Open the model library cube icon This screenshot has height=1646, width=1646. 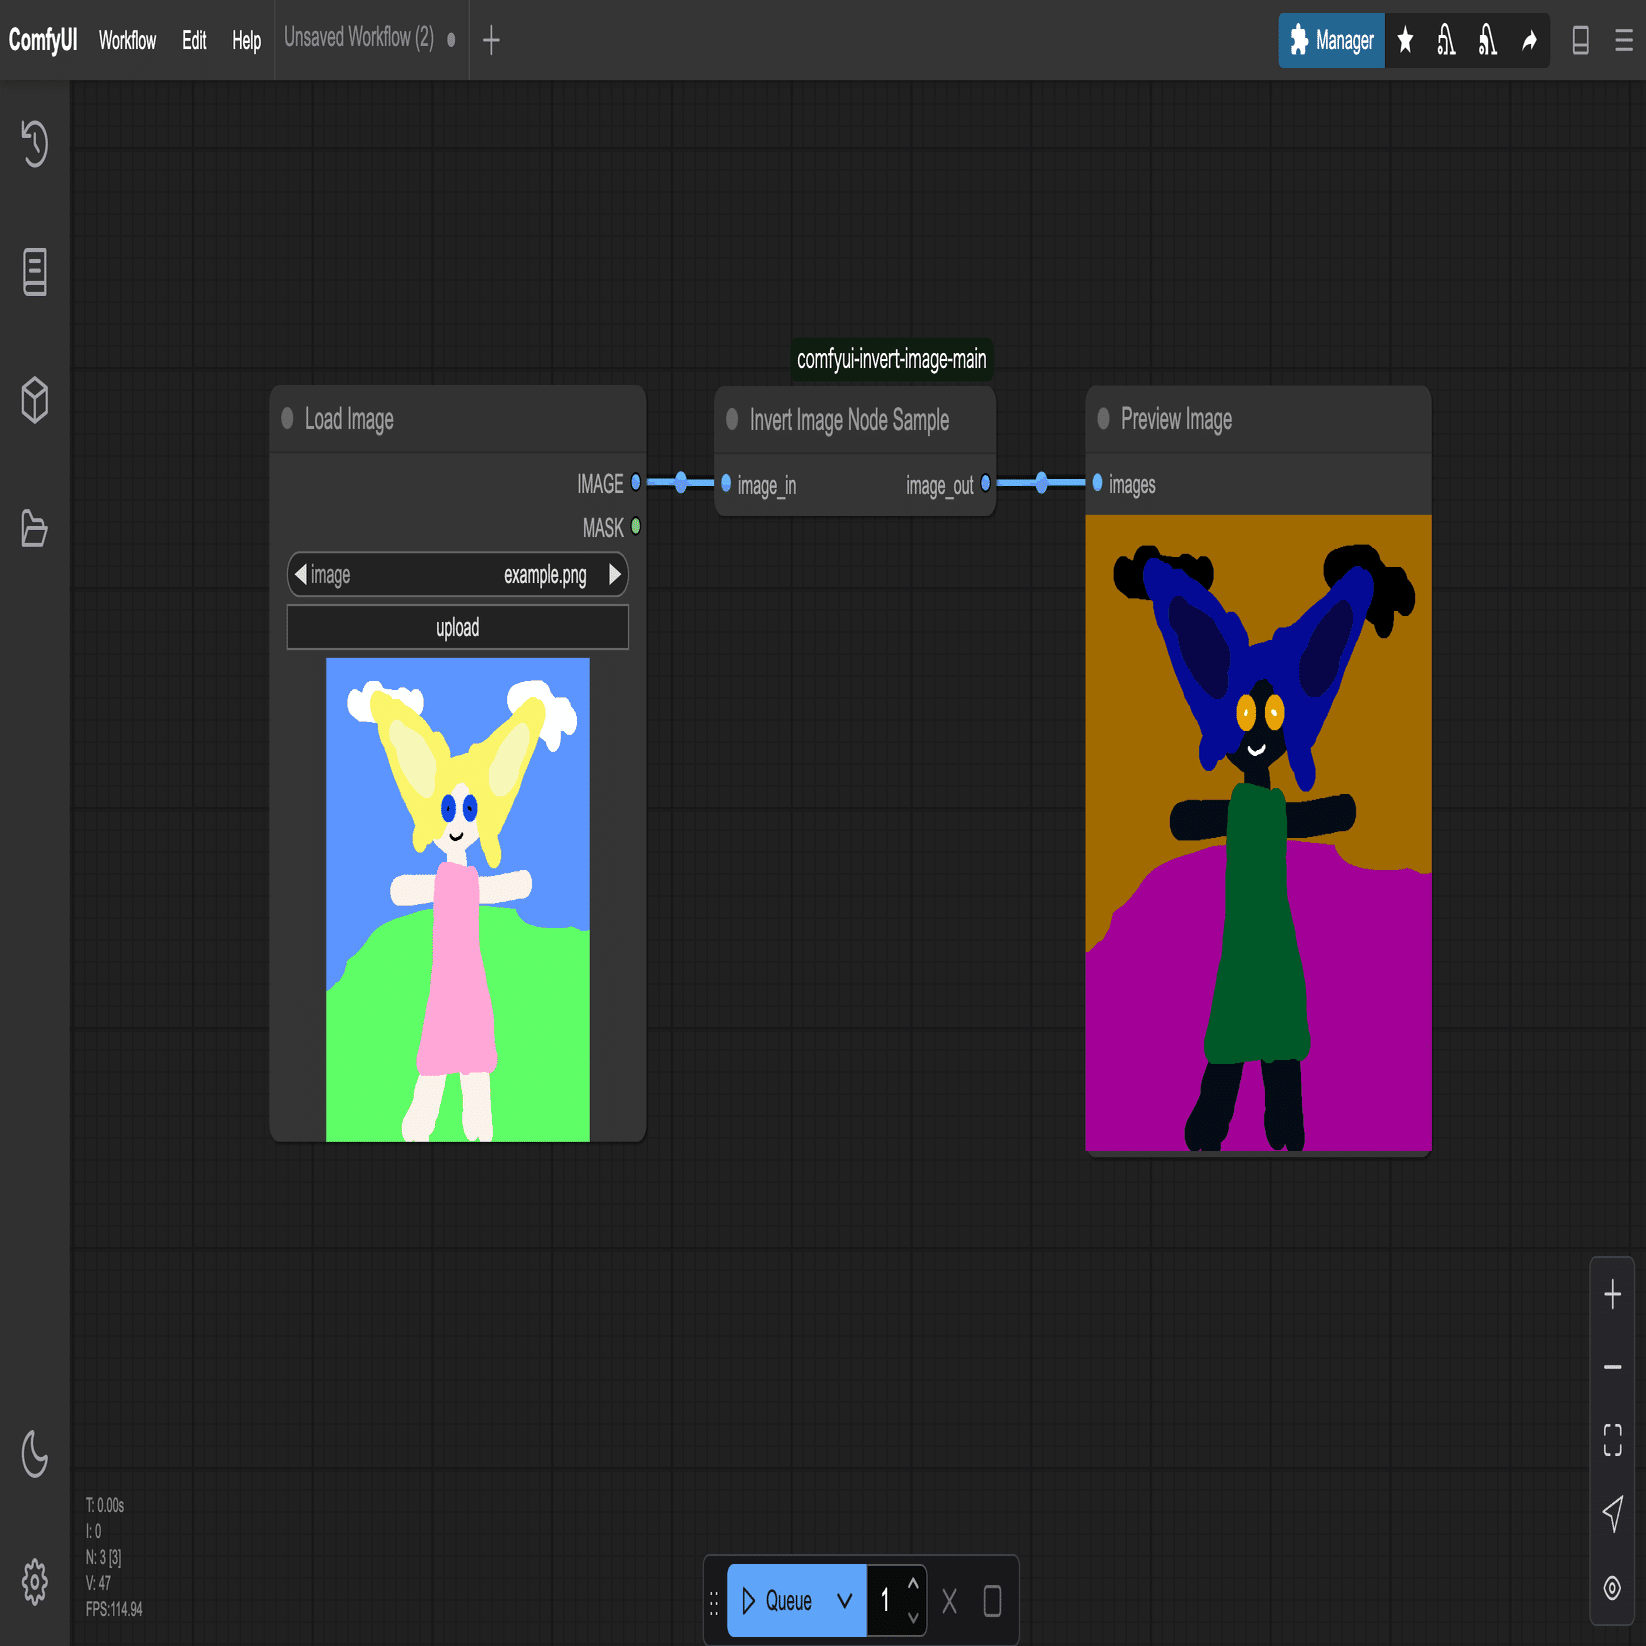[x=35, y=400]
